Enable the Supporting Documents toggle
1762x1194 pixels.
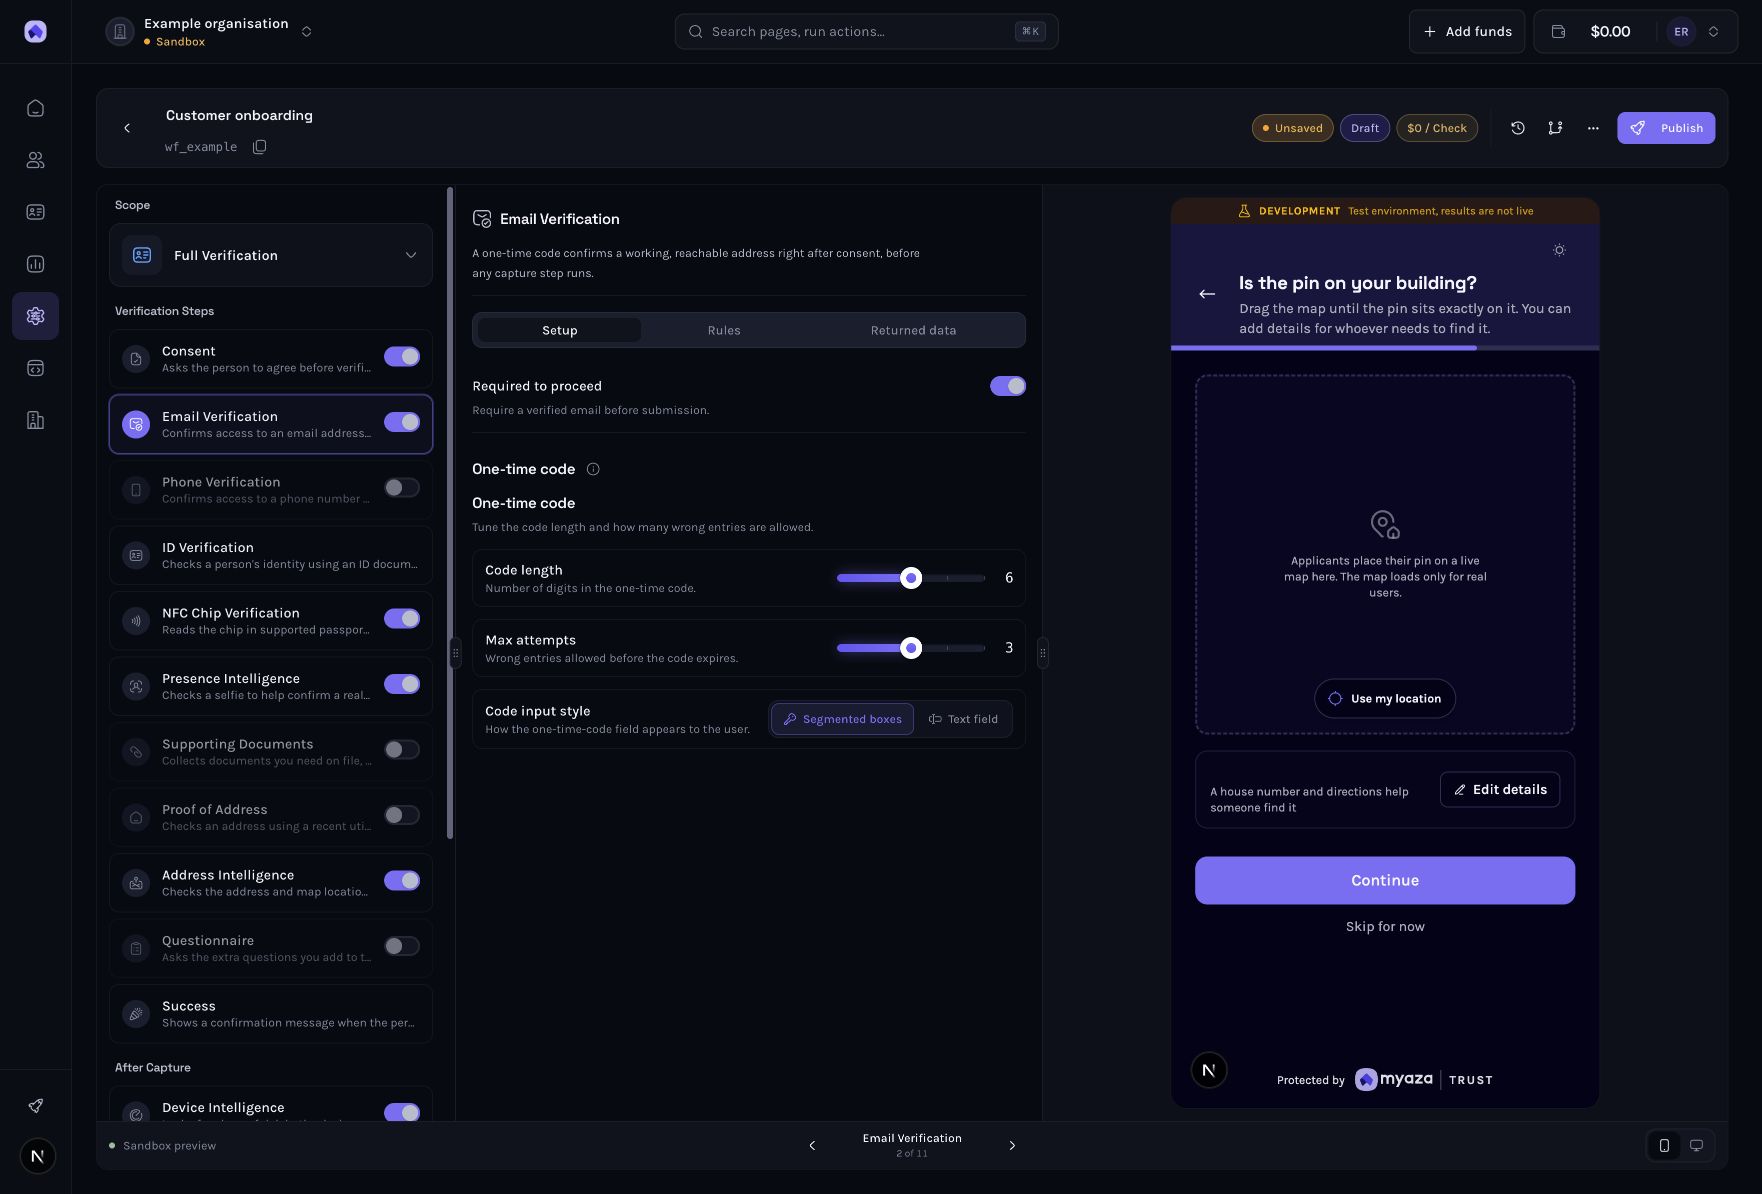point(402,750)
